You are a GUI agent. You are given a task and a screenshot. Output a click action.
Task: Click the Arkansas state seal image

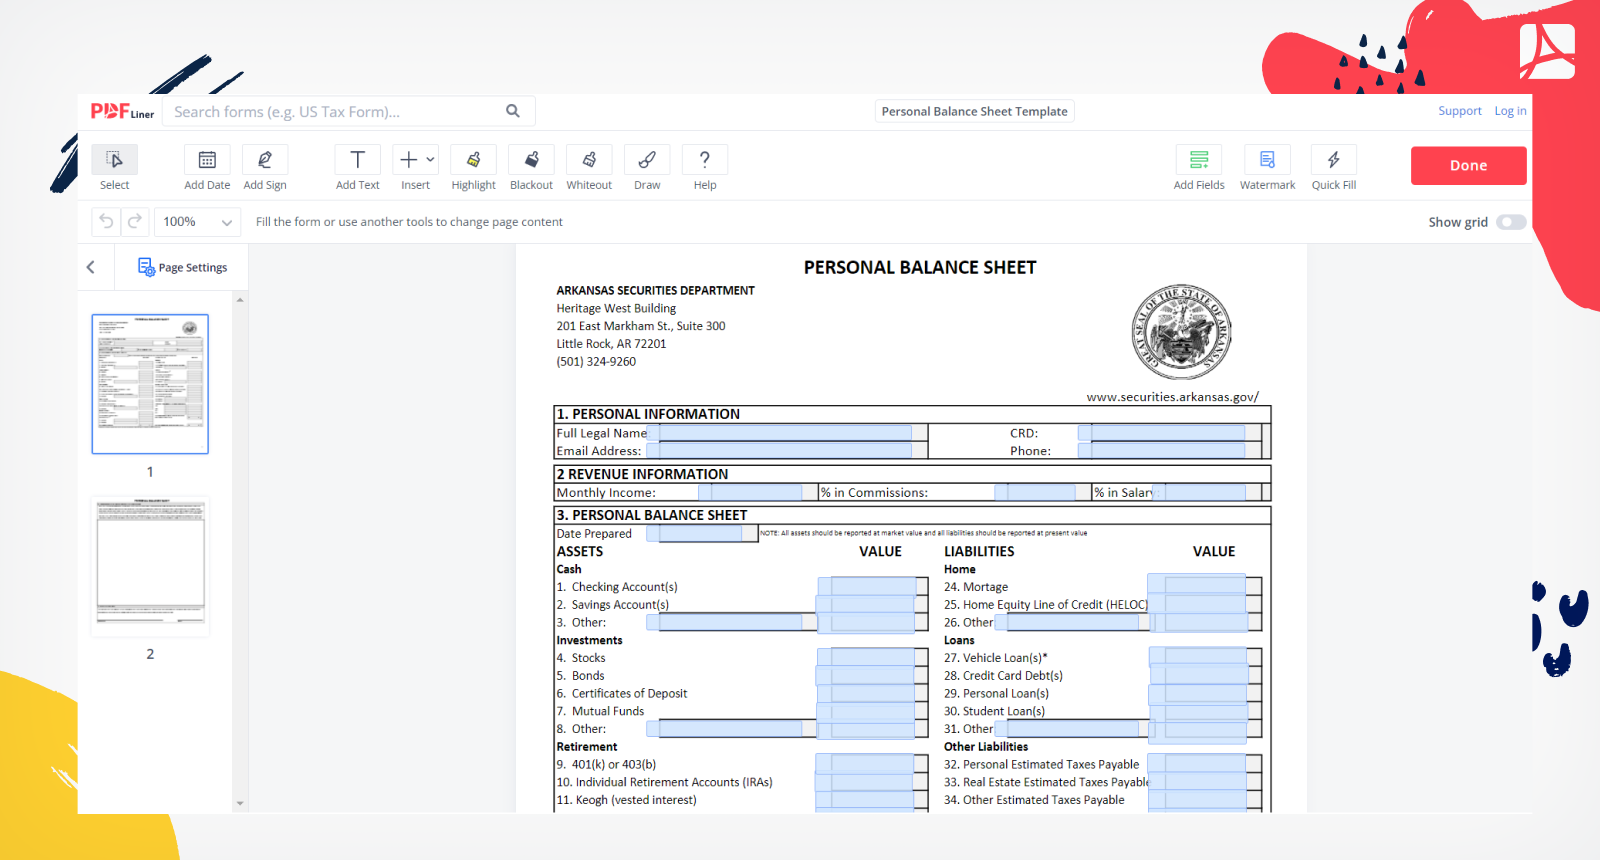1181,332
